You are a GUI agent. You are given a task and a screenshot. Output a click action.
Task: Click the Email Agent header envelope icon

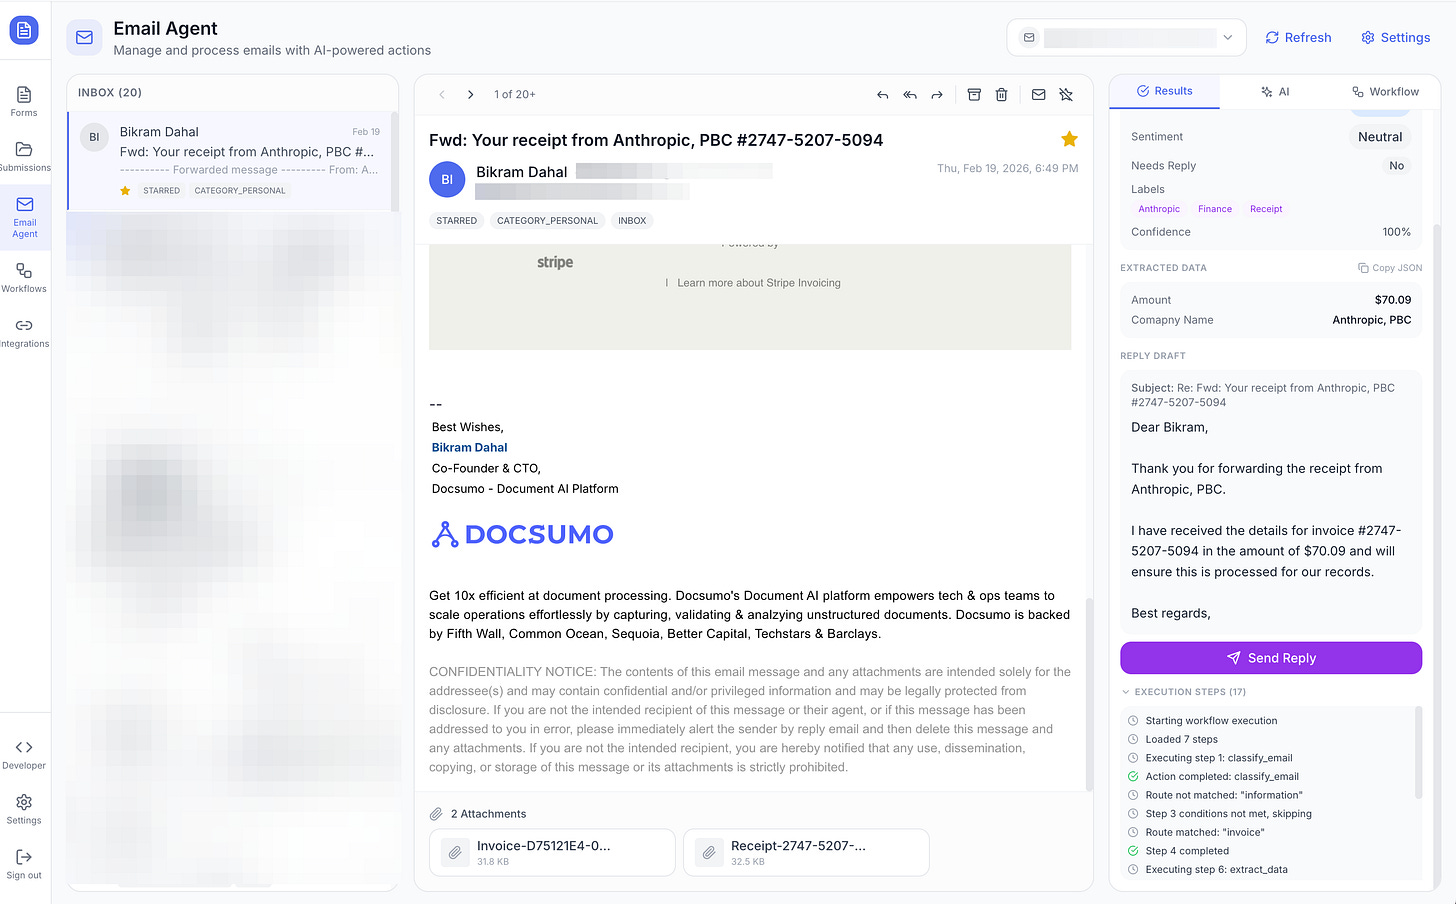pos(84,38)
